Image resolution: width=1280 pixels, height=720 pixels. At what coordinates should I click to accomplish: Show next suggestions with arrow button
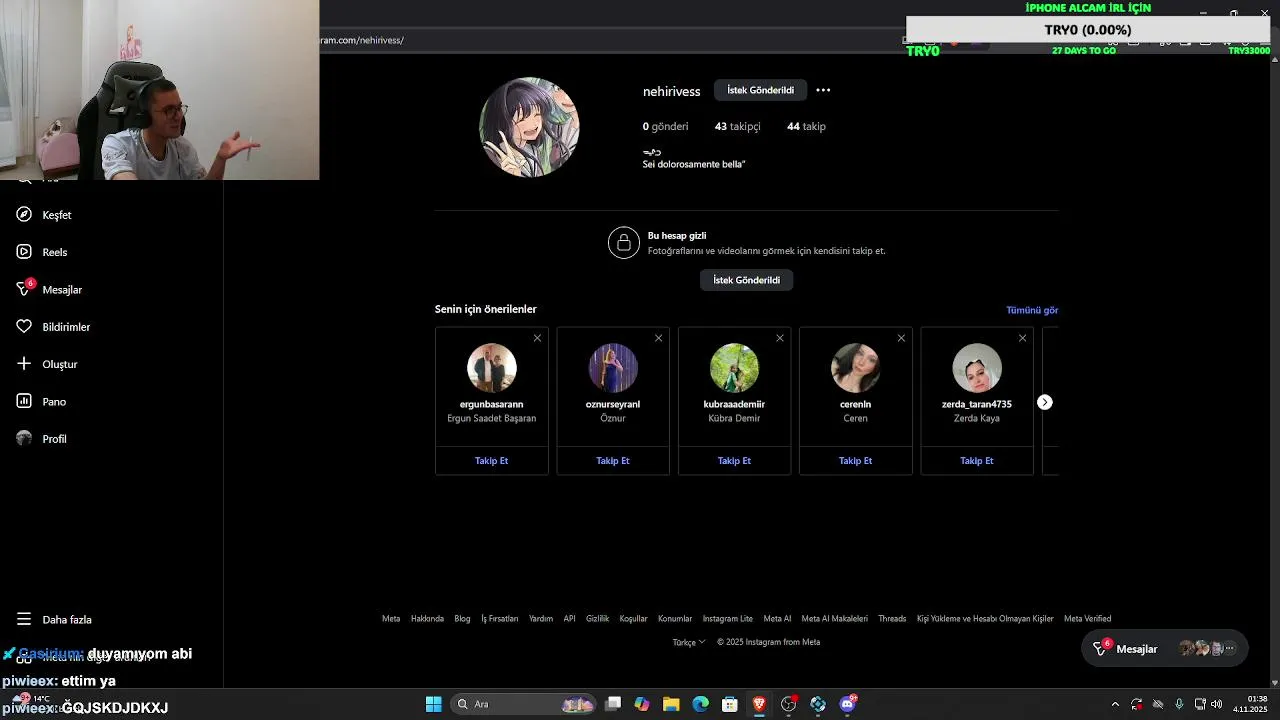pyautogui.click(x=1044, y=402)
